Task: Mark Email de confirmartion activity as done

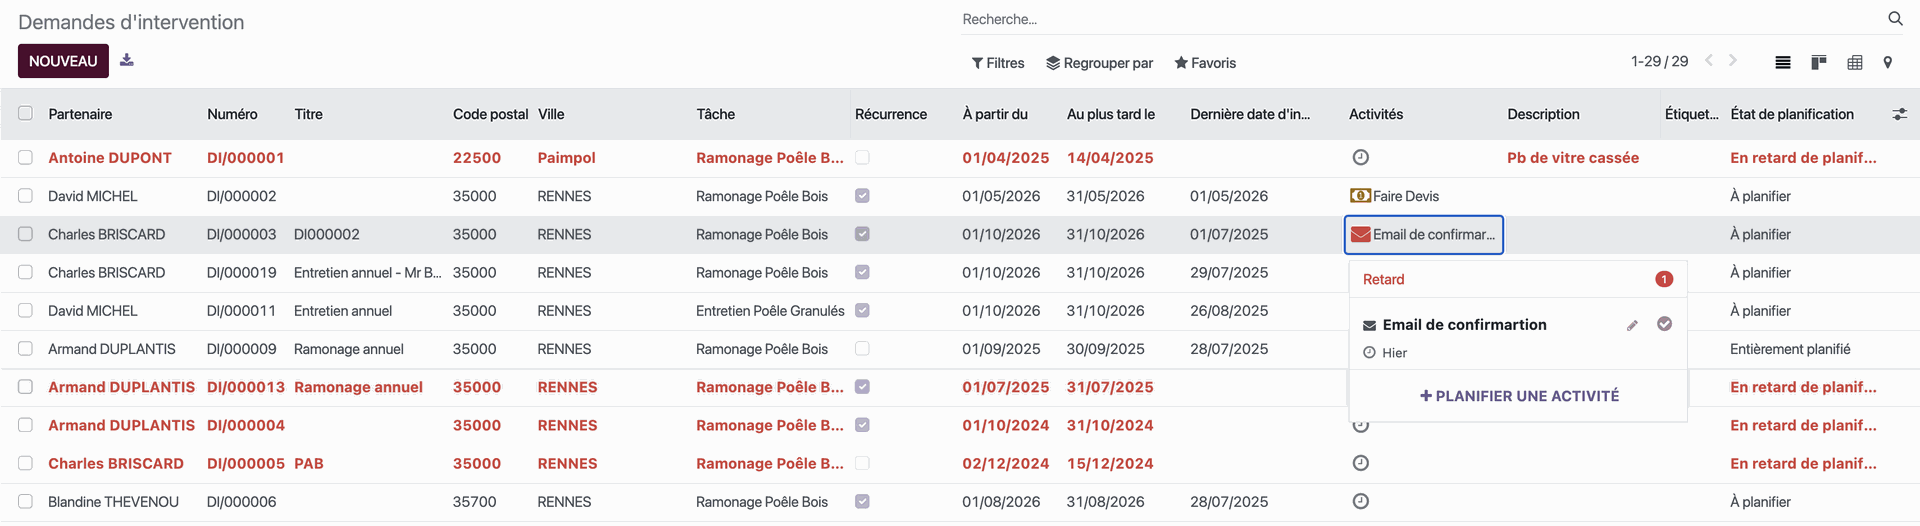Action: pyautogui.click(x=1664, y=324)
